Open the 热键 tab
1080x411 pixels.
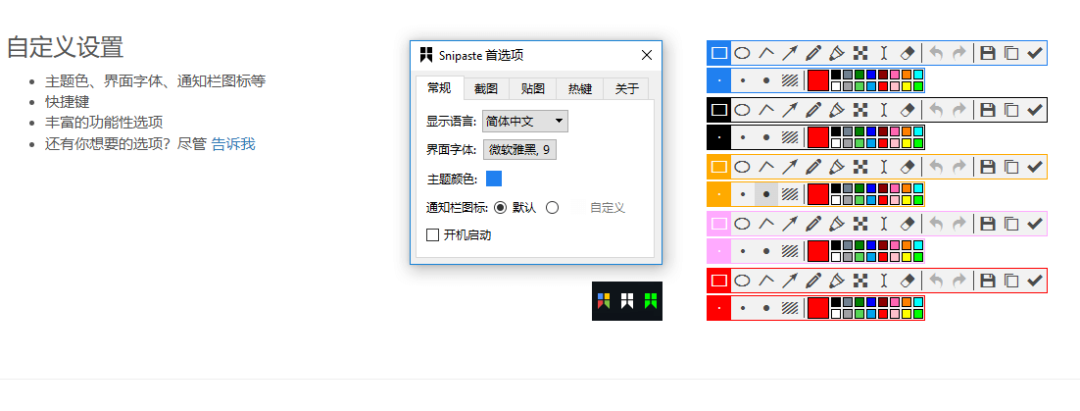tap(579, 88)
